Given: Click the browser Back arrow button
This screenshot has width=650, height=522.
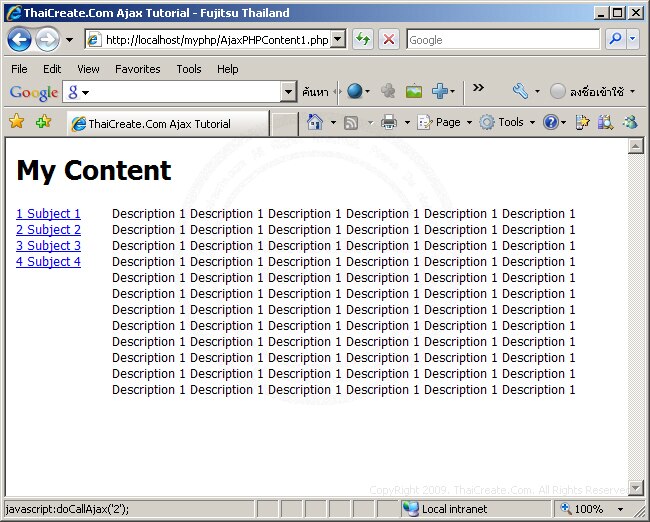Looking at the screenshot, I should point(19,40).
